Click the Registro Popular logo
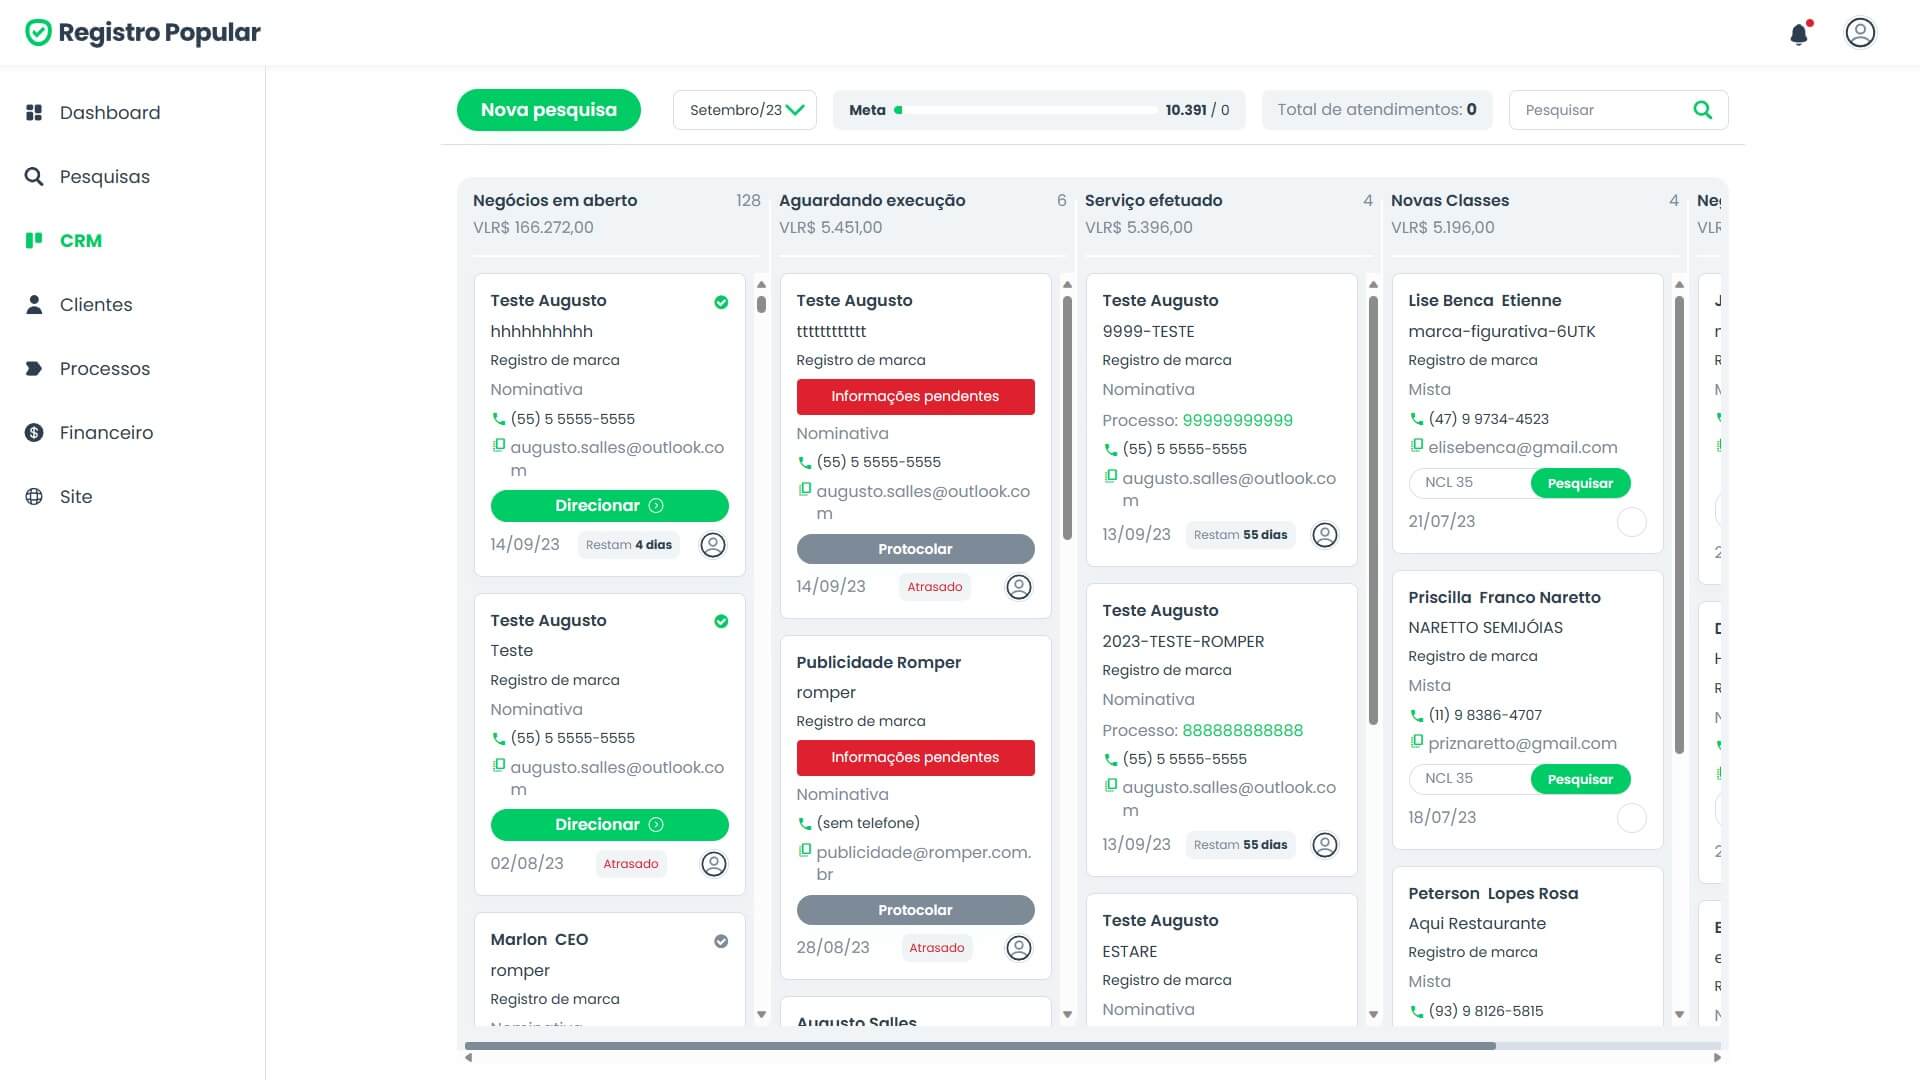This screenshot has width=1920, height=1080. coord(142,33)
